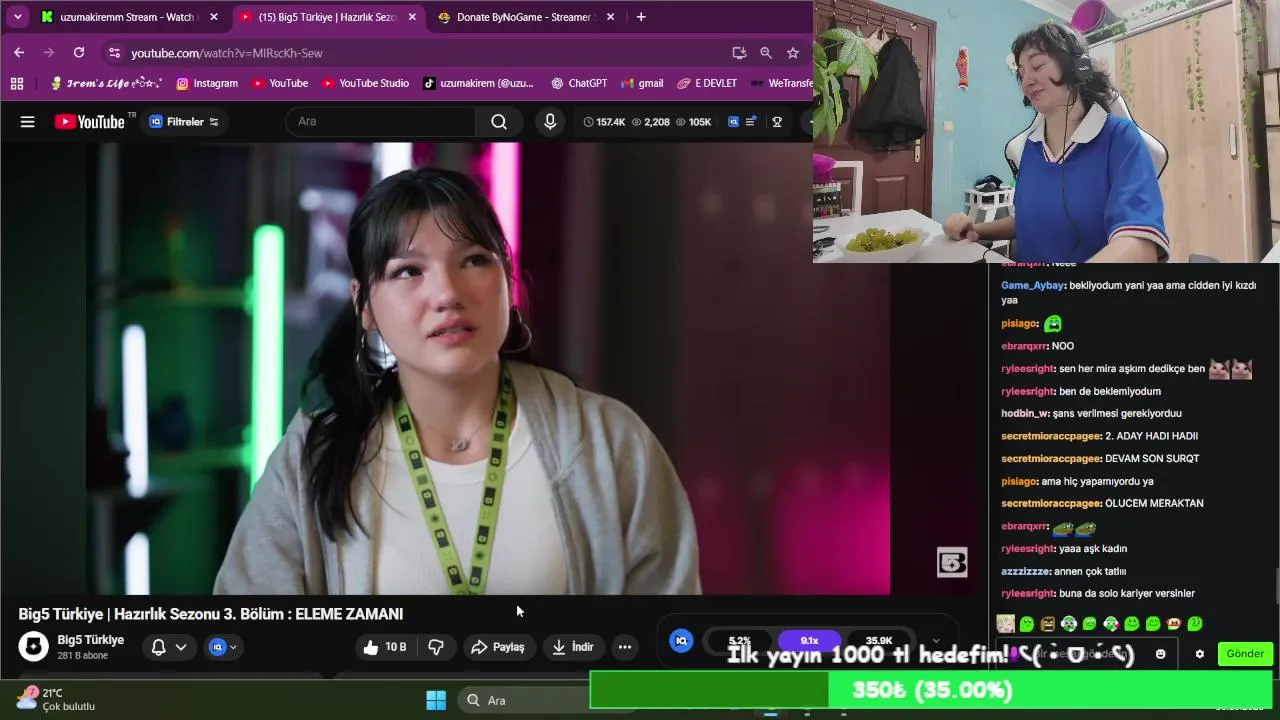The image size is (1280, 720).
Task: Pick the angry brown face emote
Action: 1047,624
